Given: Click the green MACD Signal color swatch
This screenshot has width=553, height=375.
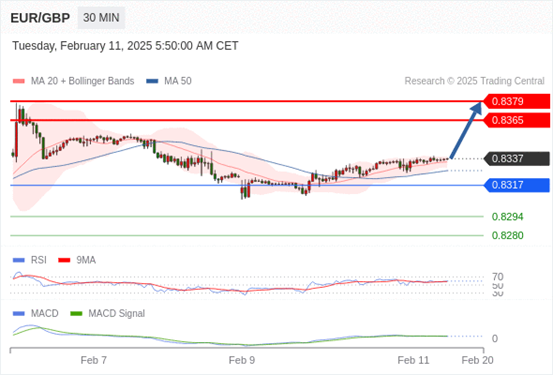Looking at the screenshot, I should coord(77,313).
